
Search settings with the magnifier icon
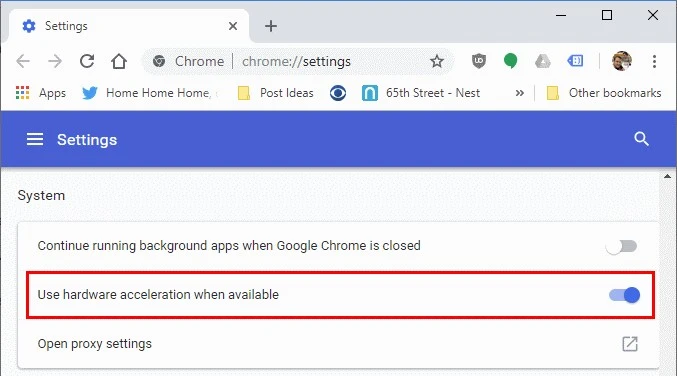tap(641, 139)
